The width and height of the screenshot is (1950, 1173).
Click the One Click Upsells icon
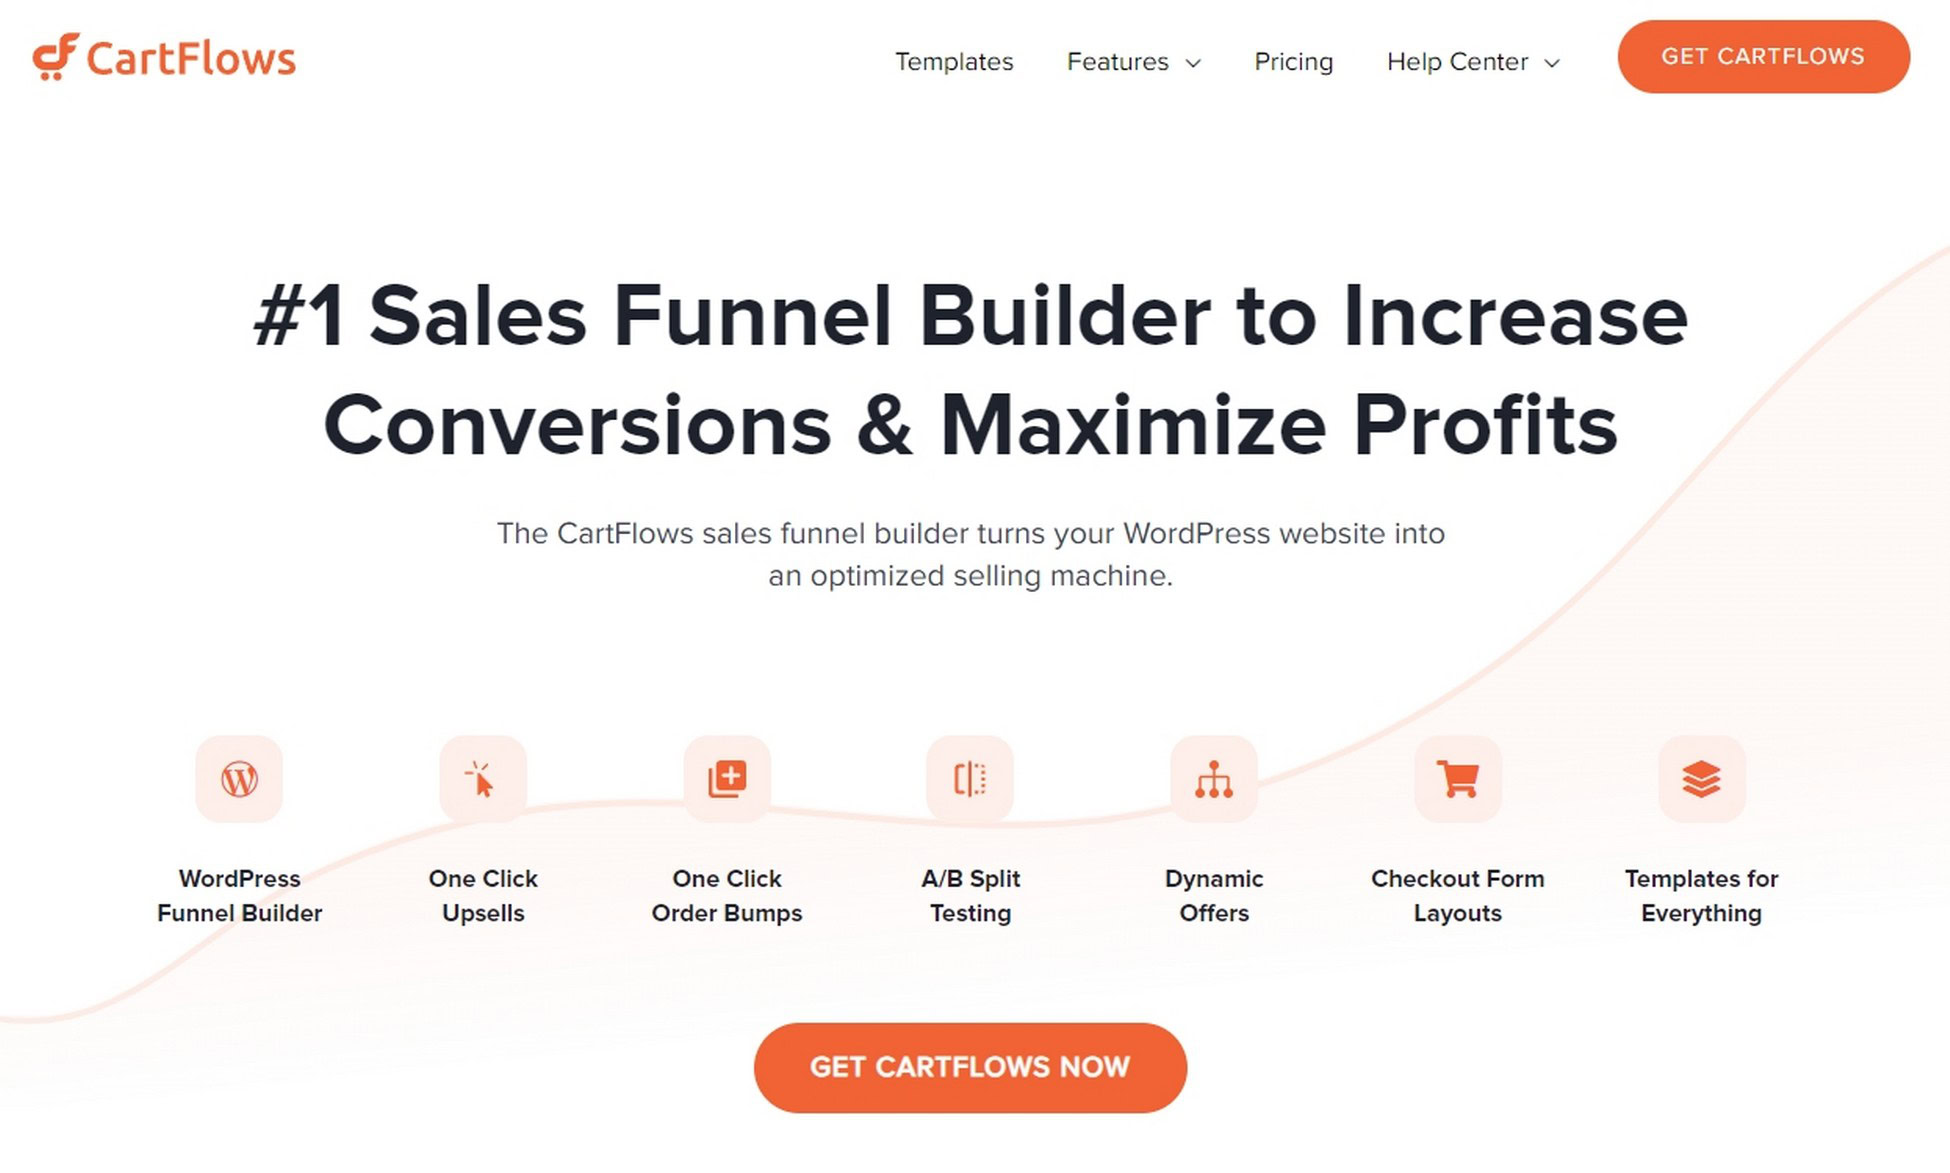[482, 776]
